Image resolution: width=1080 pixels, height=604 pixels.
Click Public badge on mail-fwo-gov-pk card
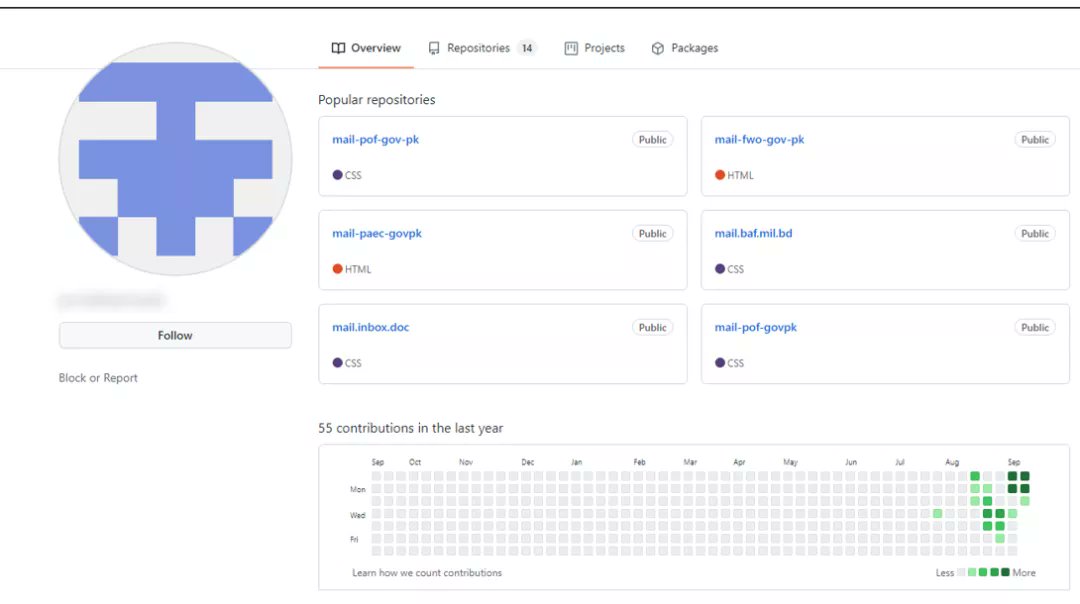(1035, 140)
